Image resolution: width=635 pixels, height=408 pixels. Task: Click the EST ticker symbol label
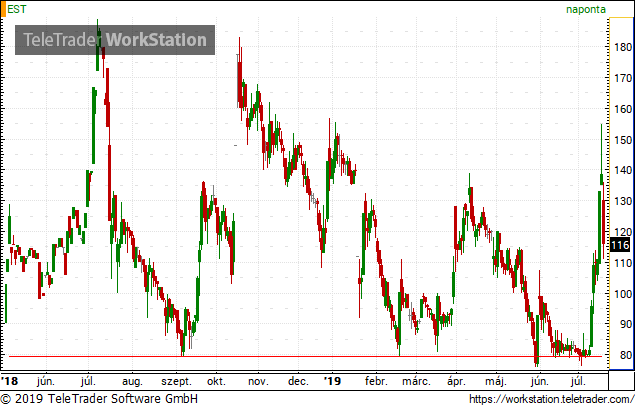17,9
